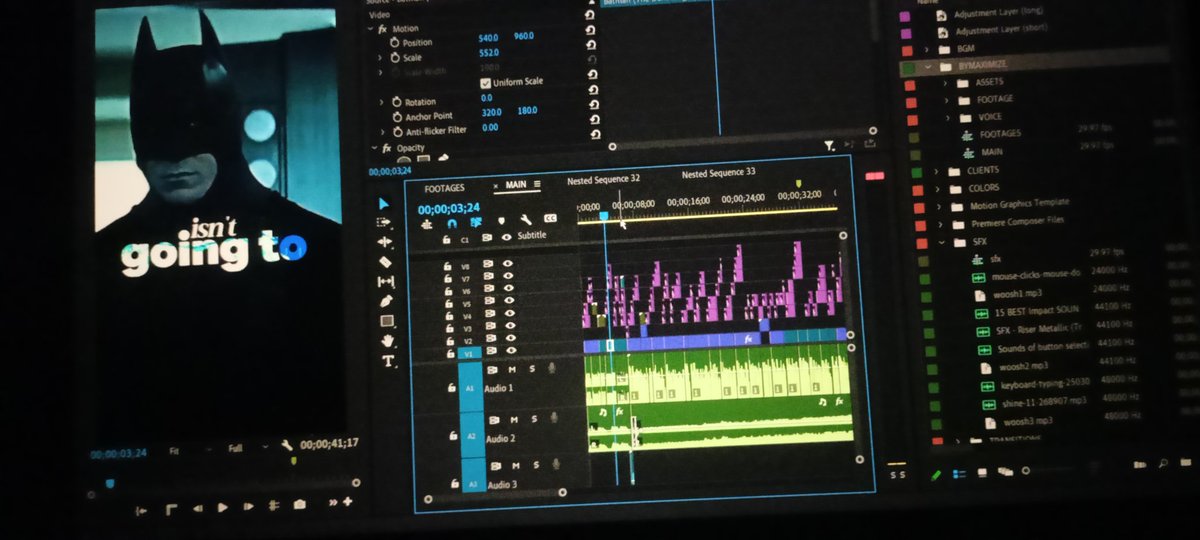Step forward one frame in Program Monitor
The height and width of the screenshot is (540, 1200).
click(x=248, y=507)
